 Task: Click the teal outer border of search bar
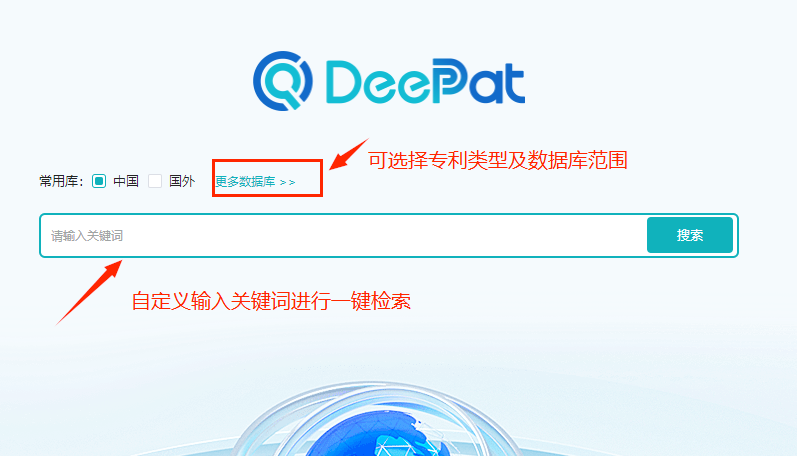pos(389,215)
